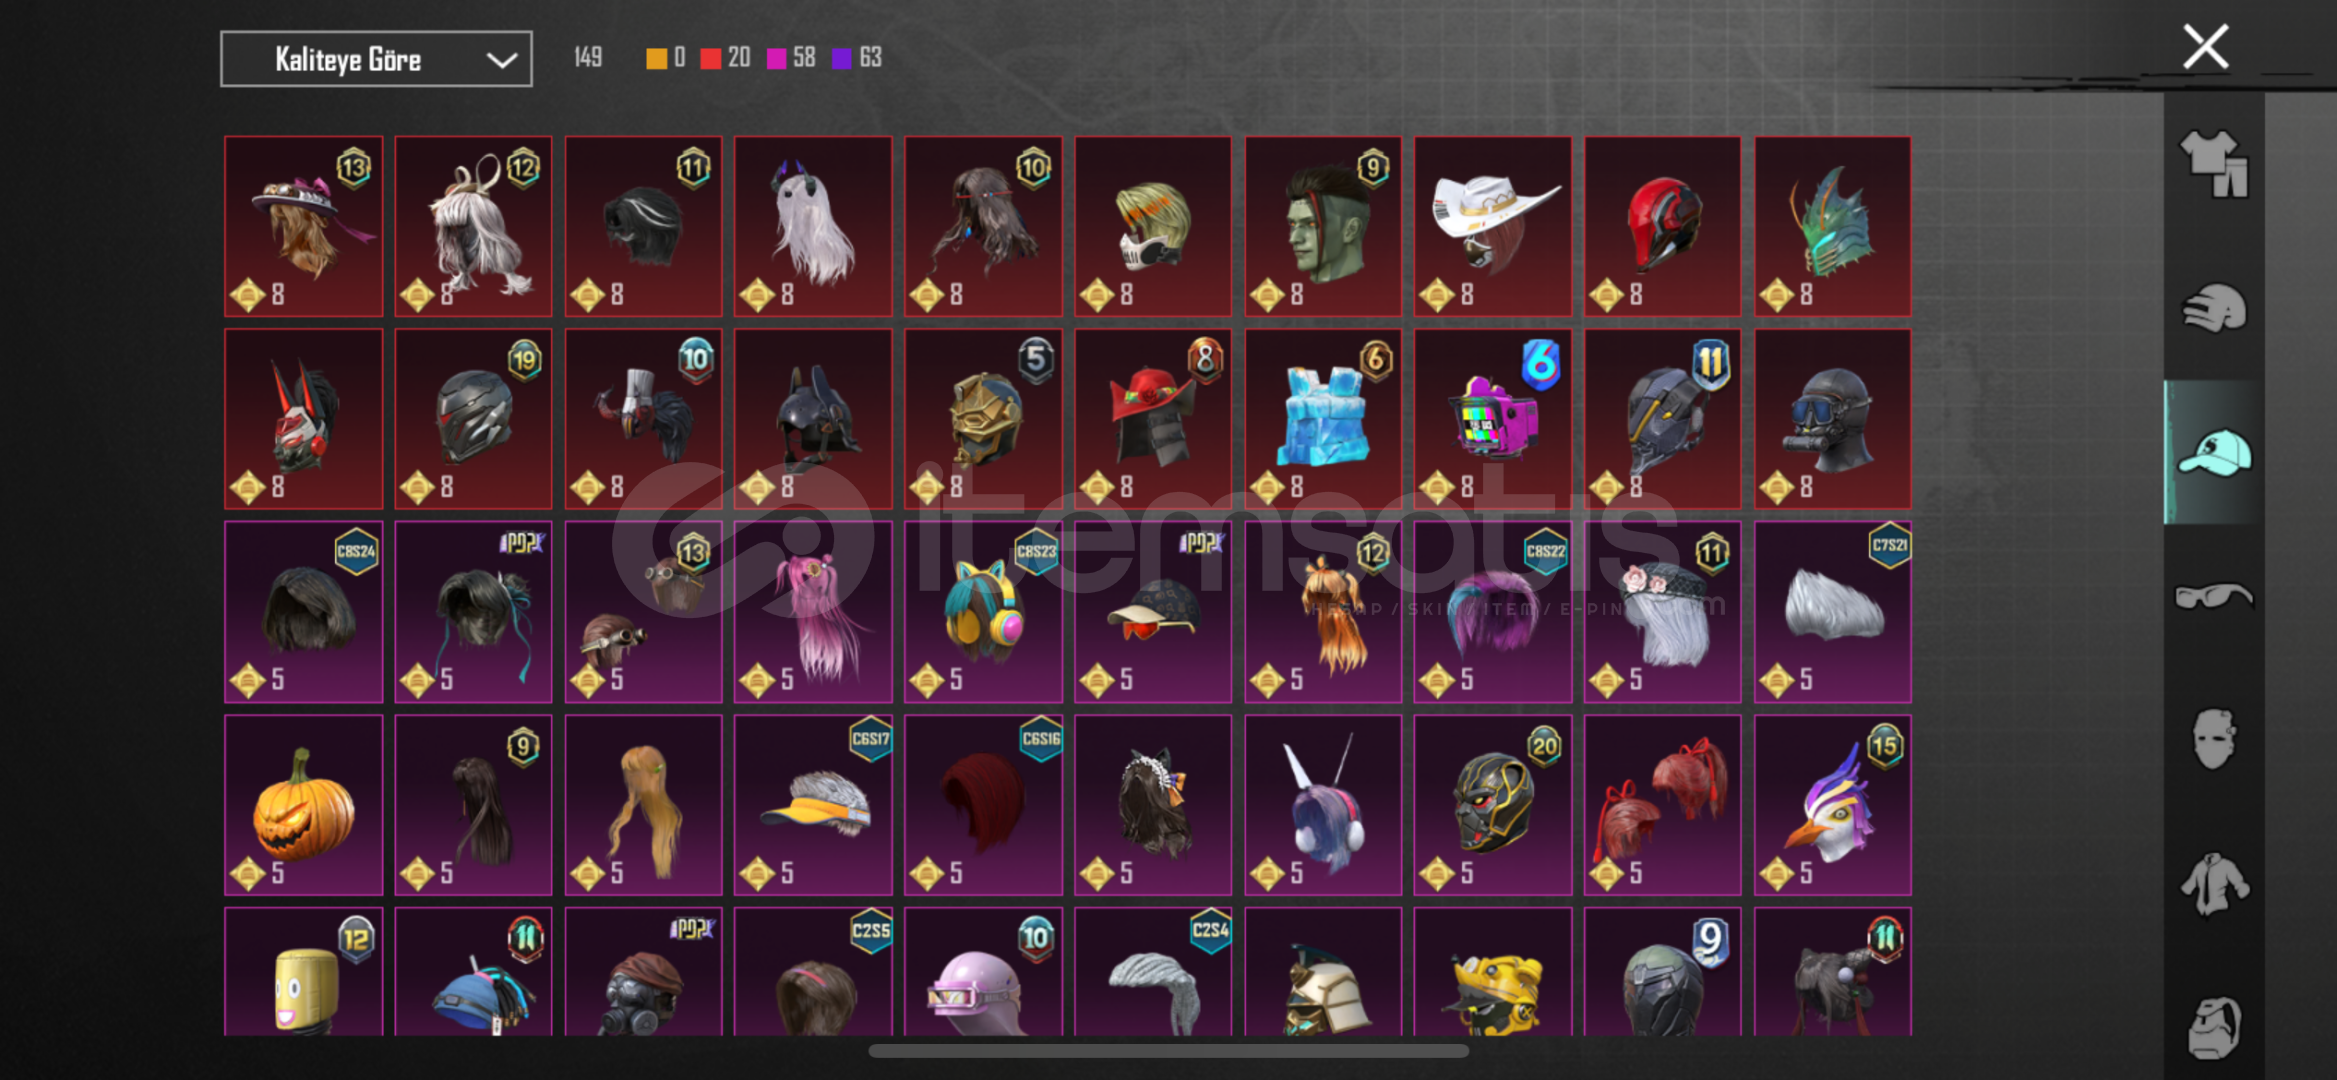Screen dimensions: 2337x1080
Task: Open the outfits shirt category icon
Action: (x=2214, y=164)
